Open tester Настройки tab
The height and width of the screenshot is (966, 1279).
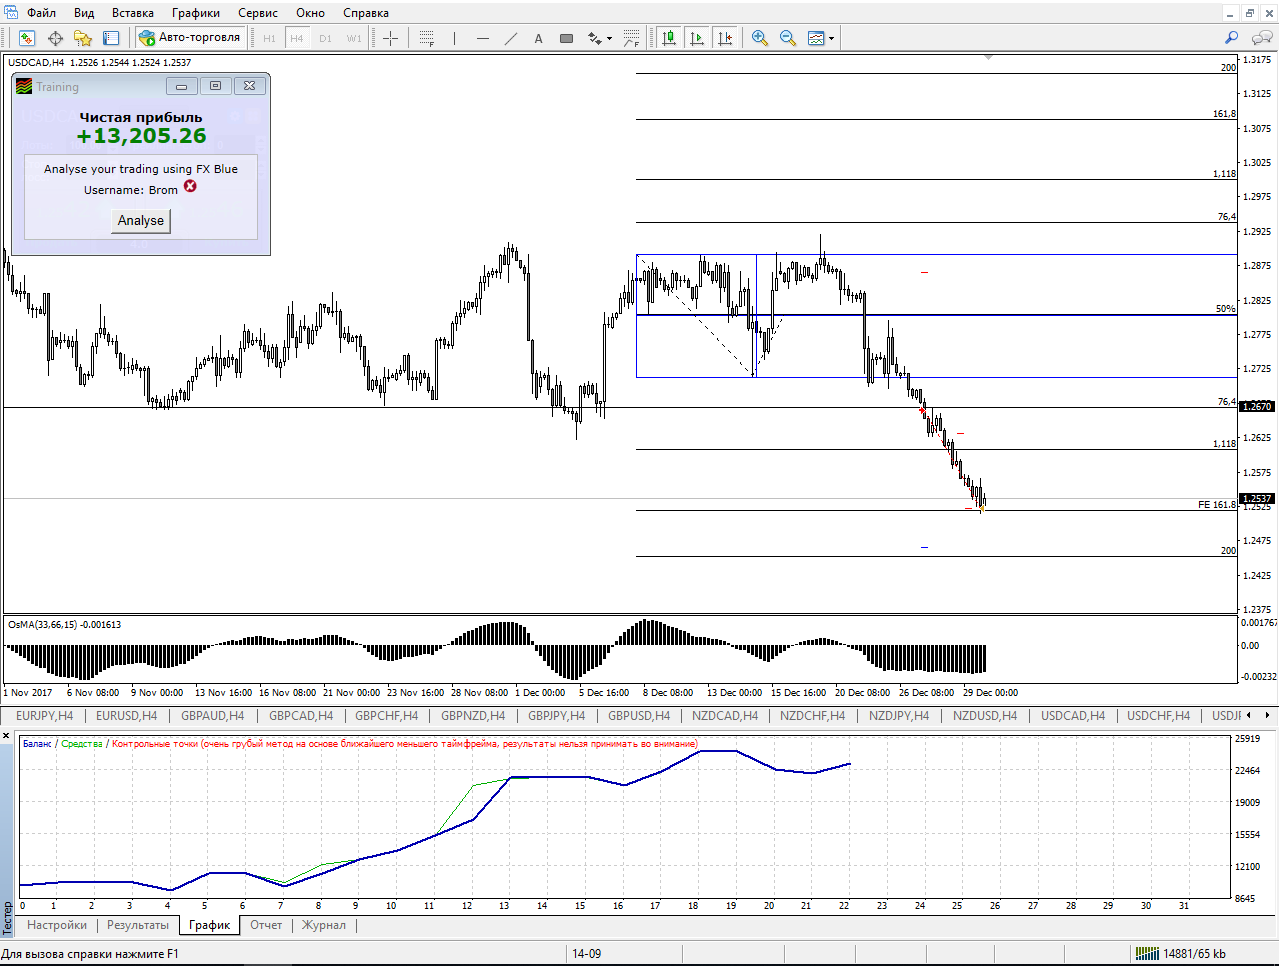click(x=57, y=925)
